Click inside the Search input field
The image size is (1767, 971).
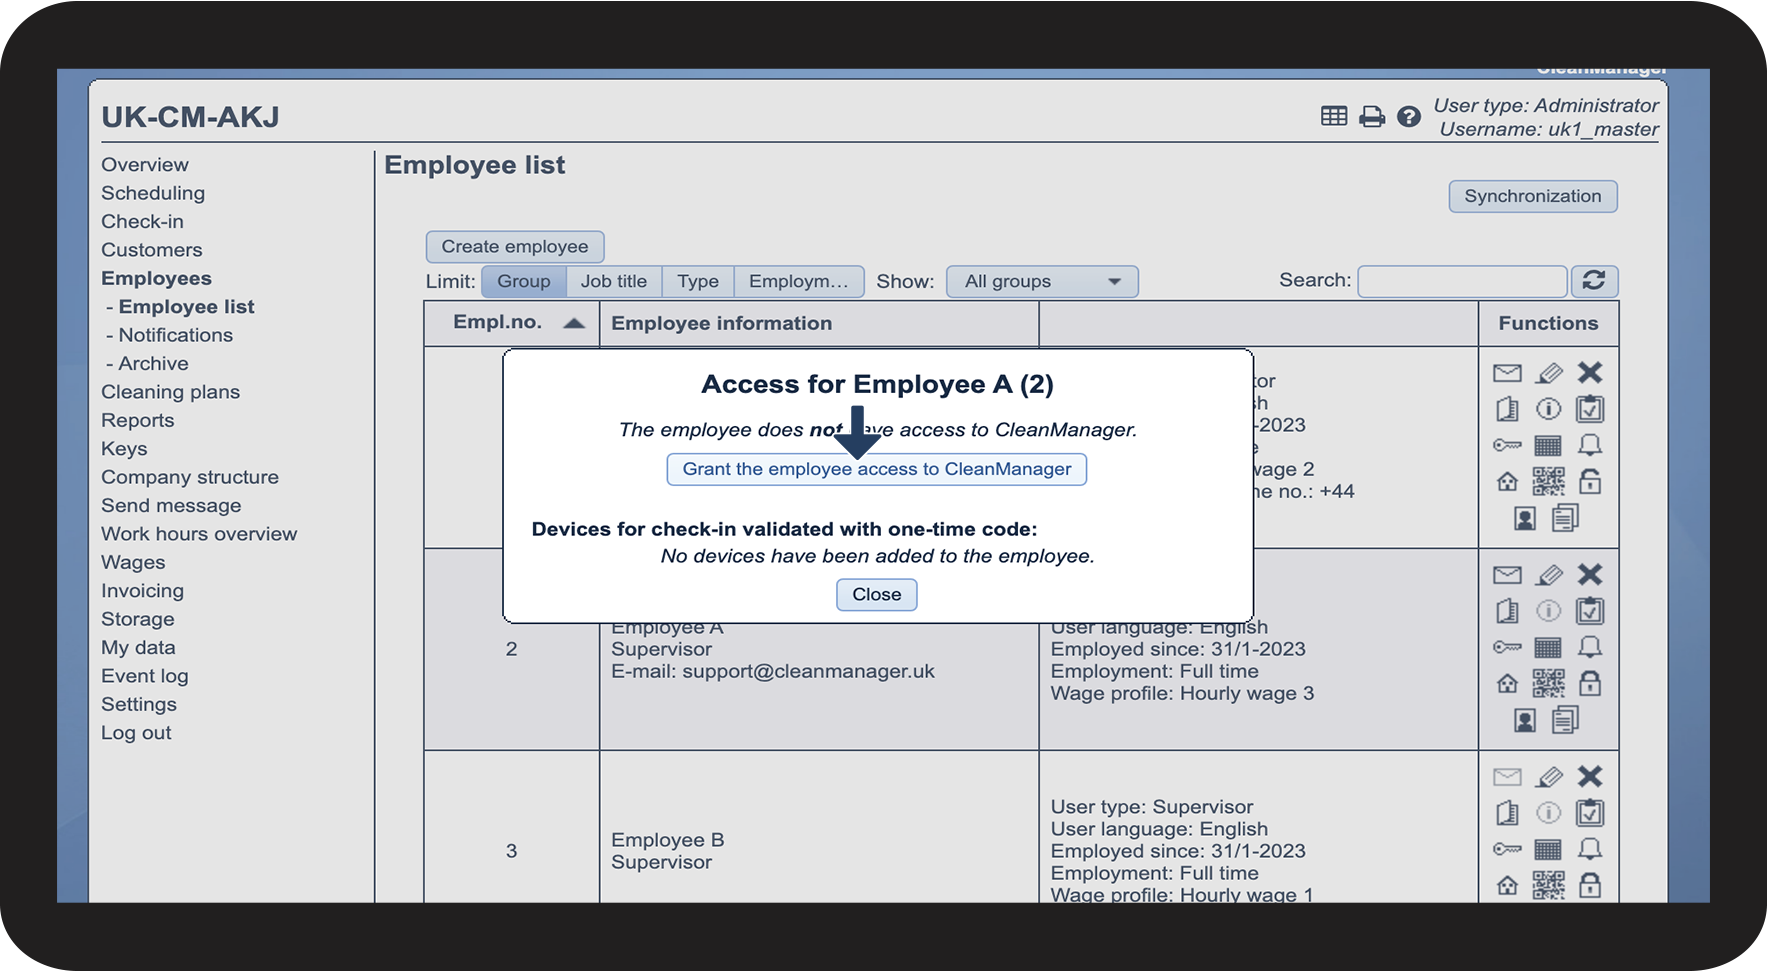(1462, 281)
